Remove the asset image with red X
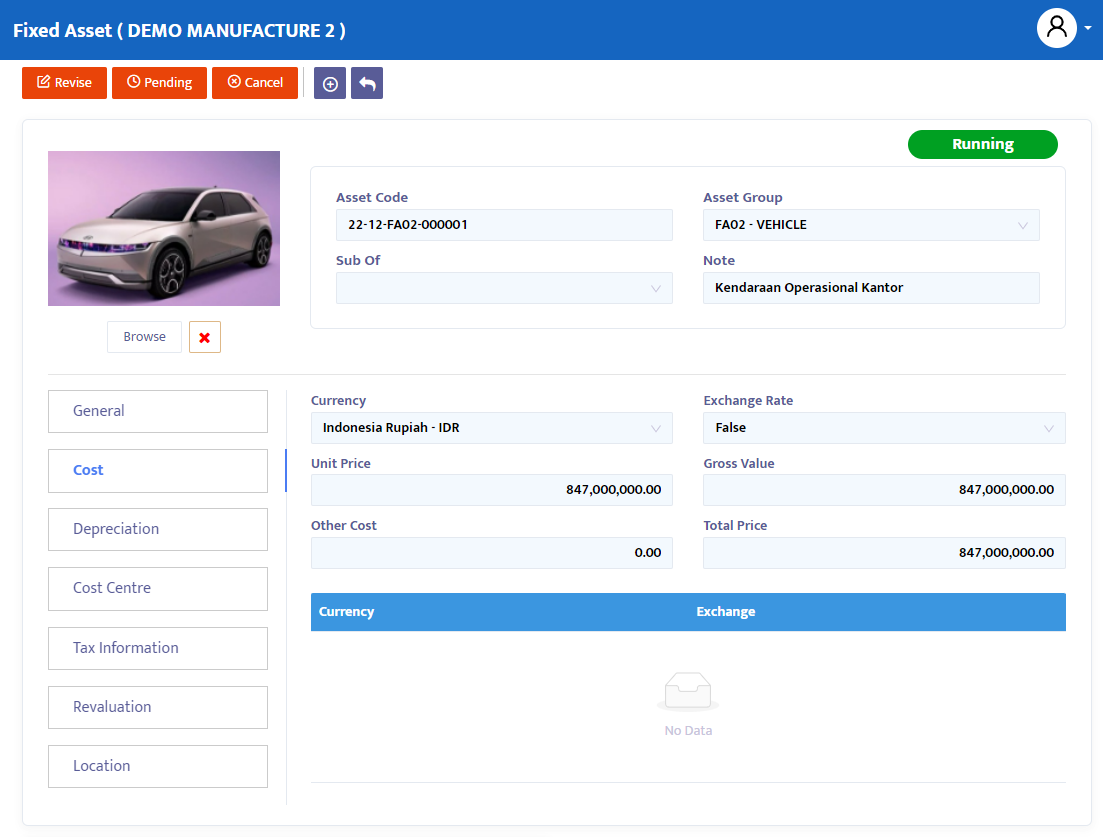This screenshot has height=837, width=1103. tap(205, 338)
